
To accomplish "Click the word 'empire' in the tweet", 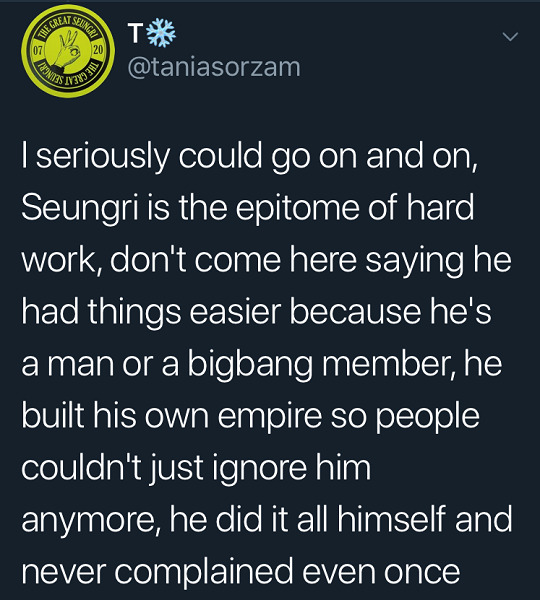I will pyautogui.click(x=270, y=415).
